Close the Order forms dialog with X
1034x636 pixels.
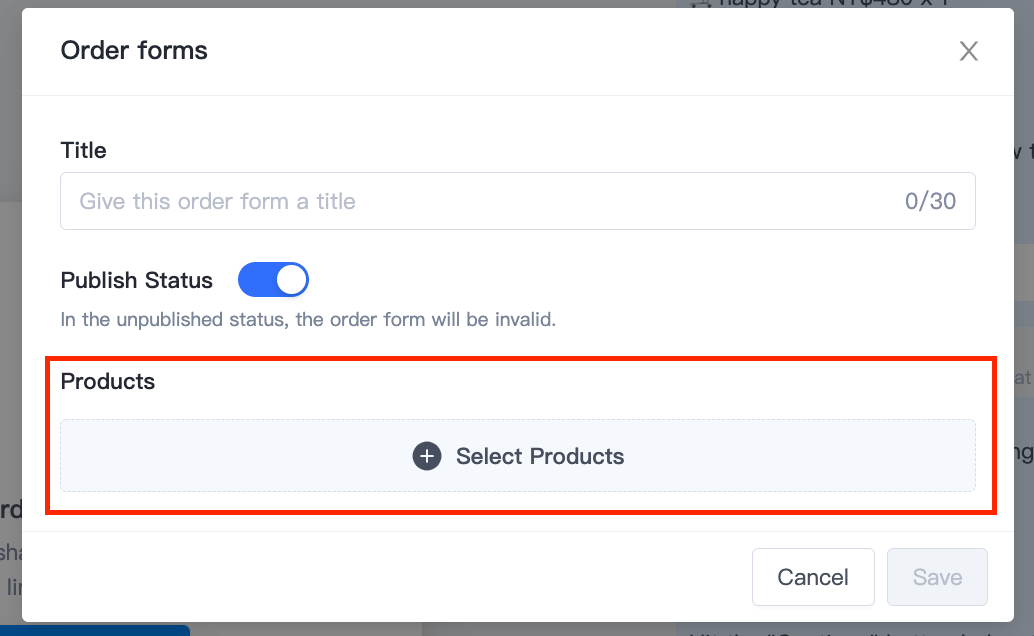coord(968,51)
